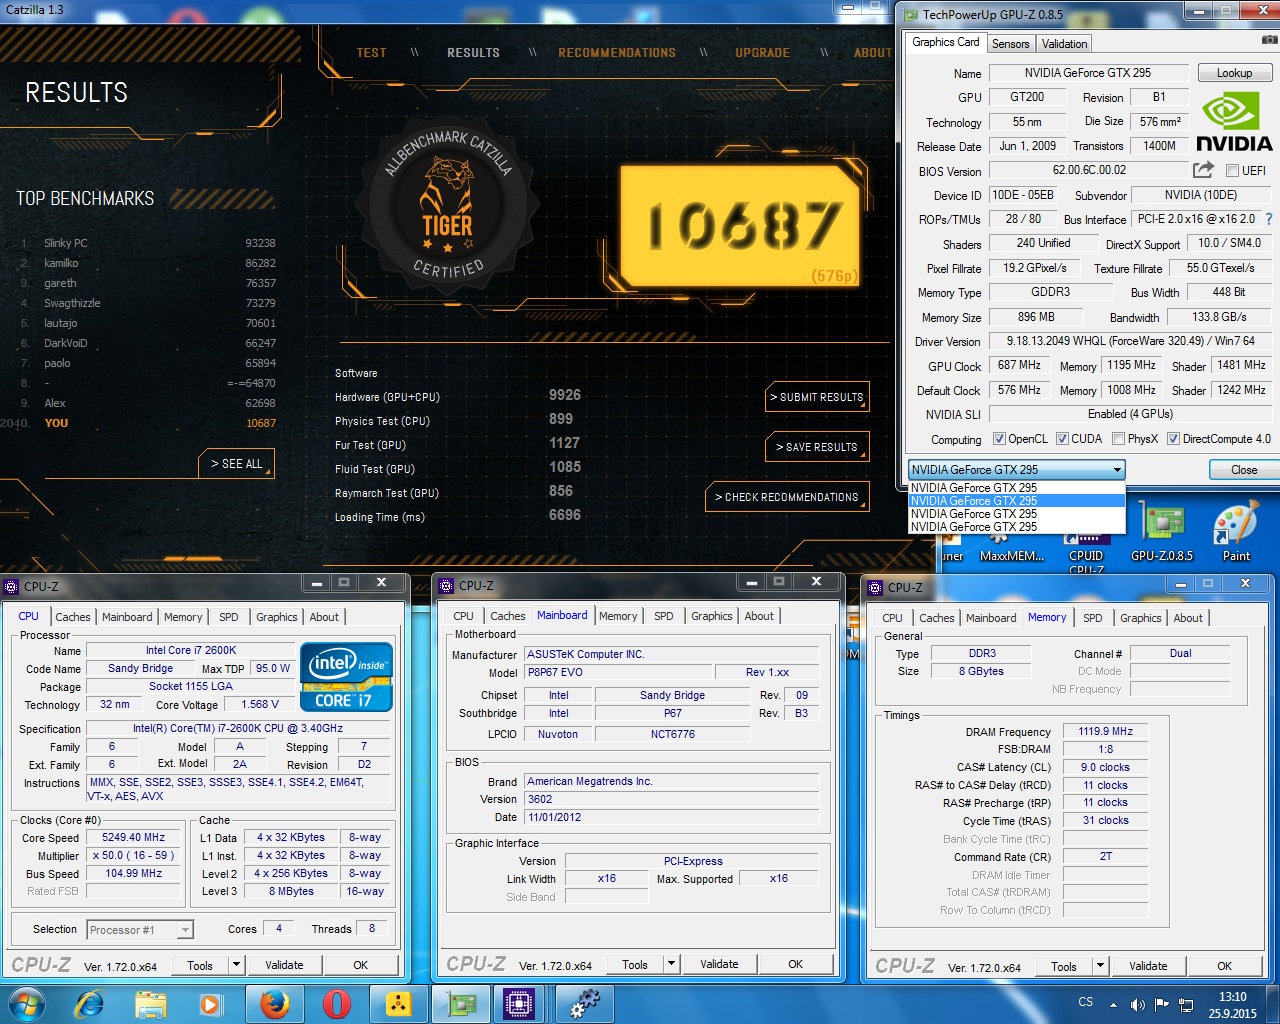The width and height of the screenshot is (1280, 1024).
Task: Open the UPGRADE menu in Catzilla
Action: (762, 53)
